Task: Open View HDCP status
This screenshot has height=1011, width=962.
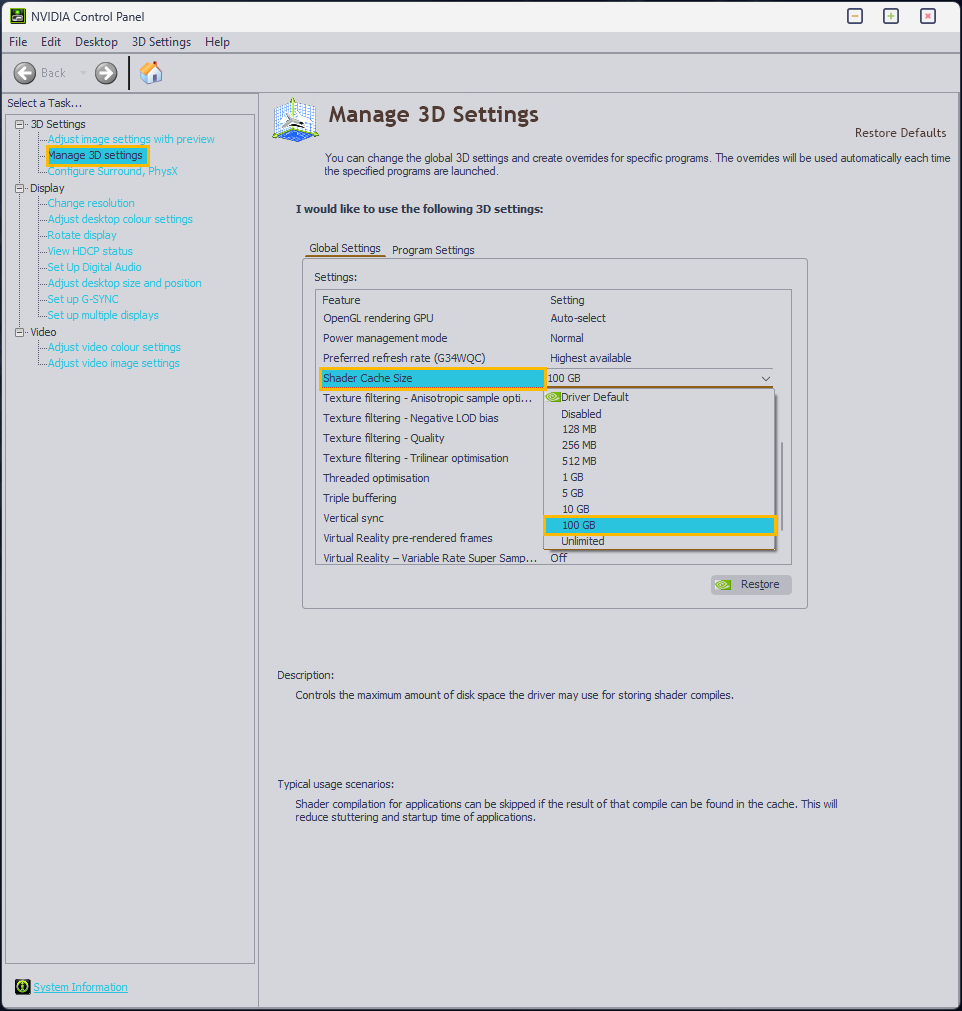Action: (90, 251)
